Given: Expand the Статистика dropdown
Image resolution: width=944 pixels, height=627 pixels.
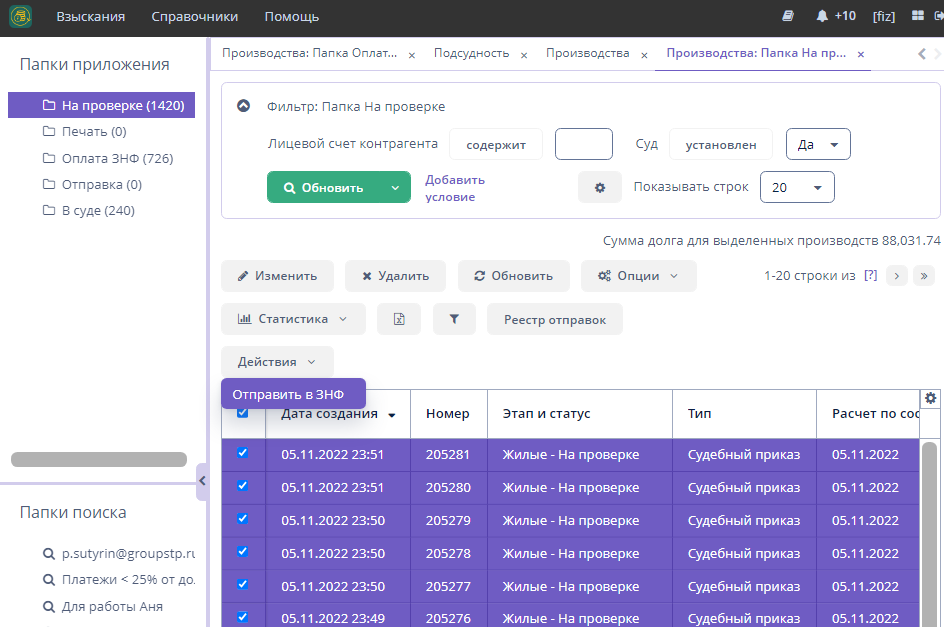Looking at the screenshot, I should pyautogui.click(x=293, y=319).
